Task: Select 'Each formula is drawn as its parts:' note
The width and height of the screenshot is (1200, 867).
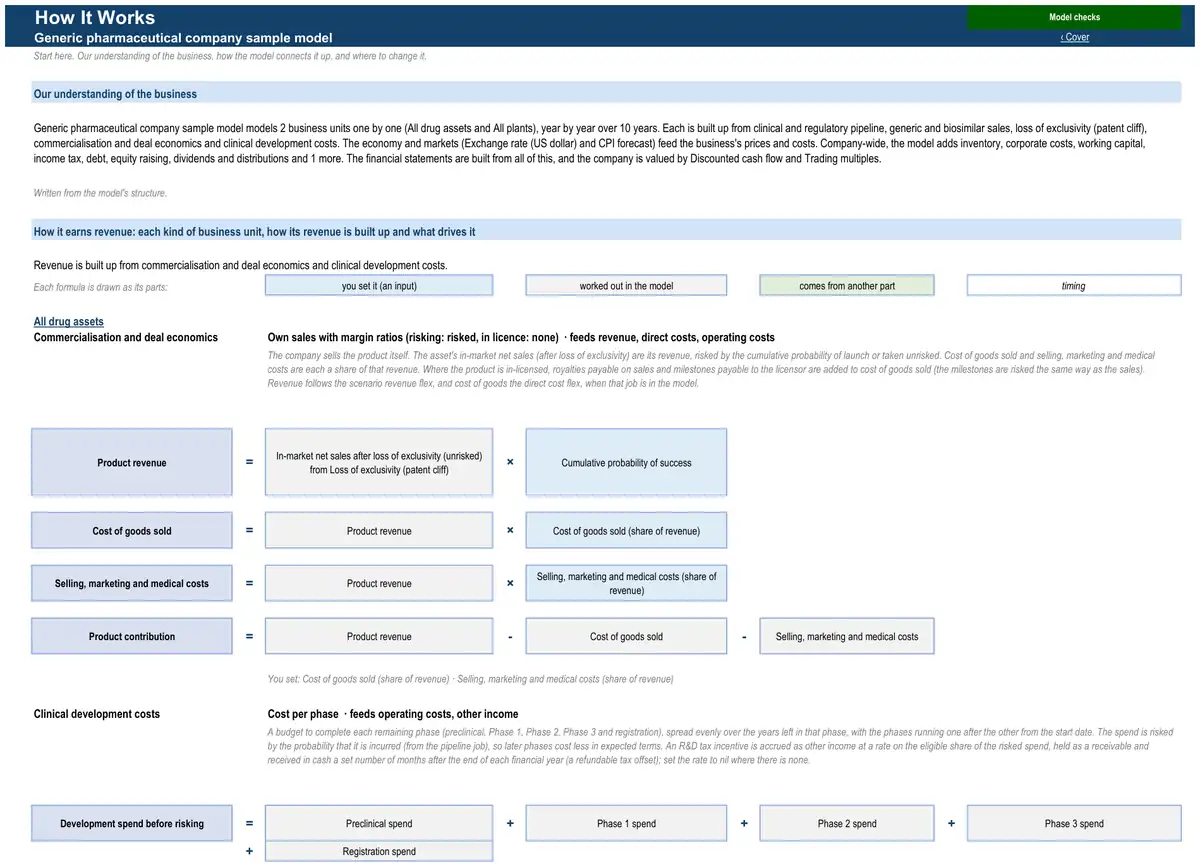Action: pos(101,287)
